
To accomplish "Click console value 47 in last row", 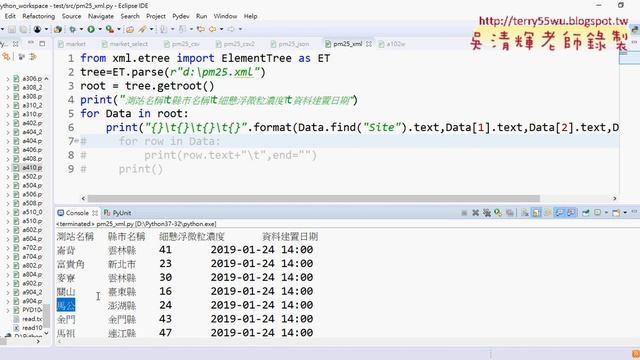I will pos(165,332).
